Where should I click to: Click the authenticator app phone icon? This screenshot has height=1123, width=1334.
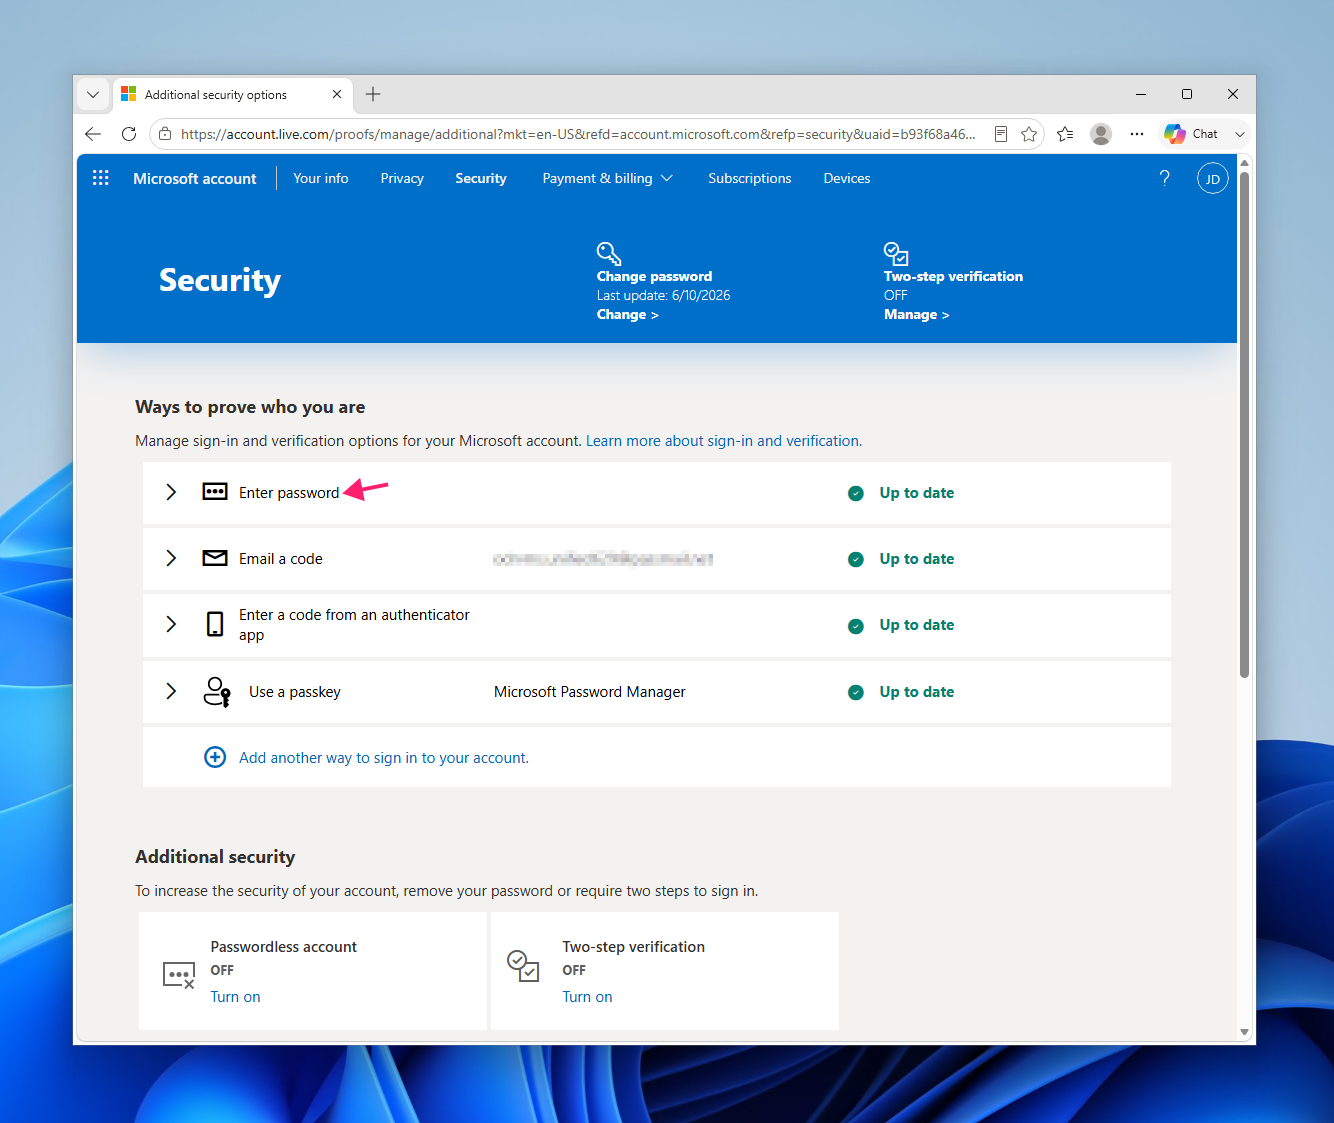click(215, 624)
